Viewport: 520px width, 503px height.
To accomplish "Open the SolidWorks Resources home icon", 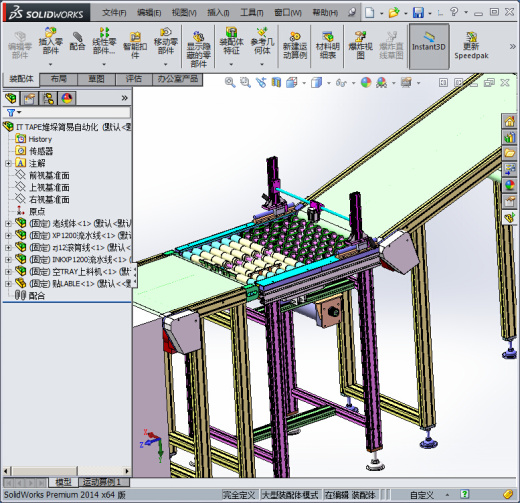I will (509, 121).
